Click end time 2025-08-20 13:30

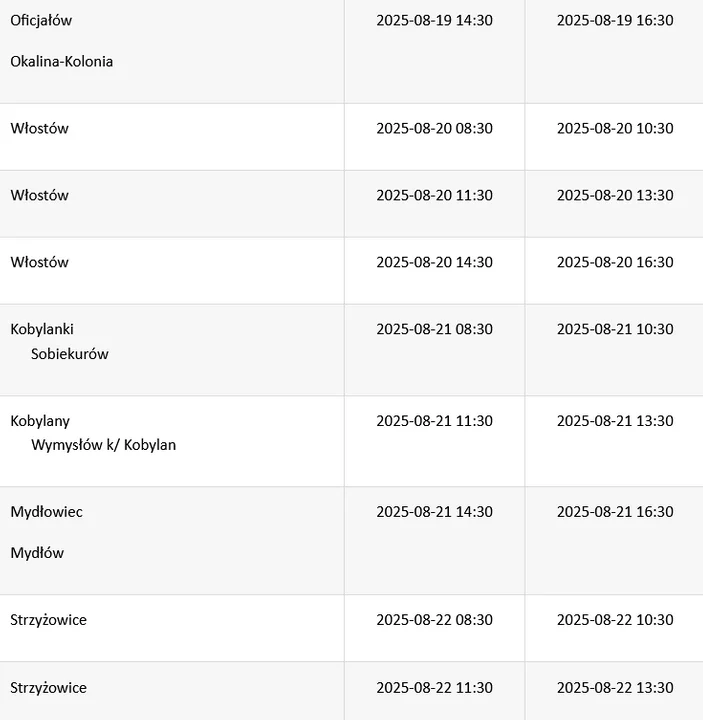615,196
